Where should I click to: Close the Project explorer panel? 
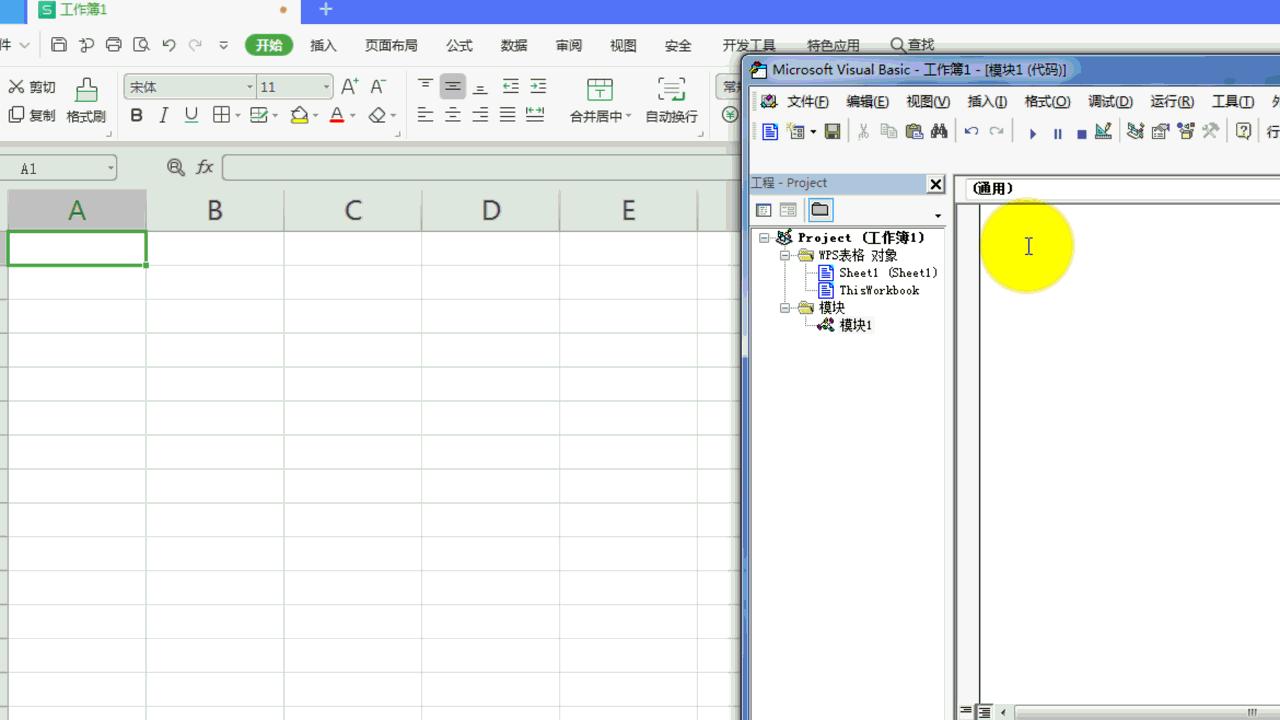pyautogui.click(x=936, y=183)
